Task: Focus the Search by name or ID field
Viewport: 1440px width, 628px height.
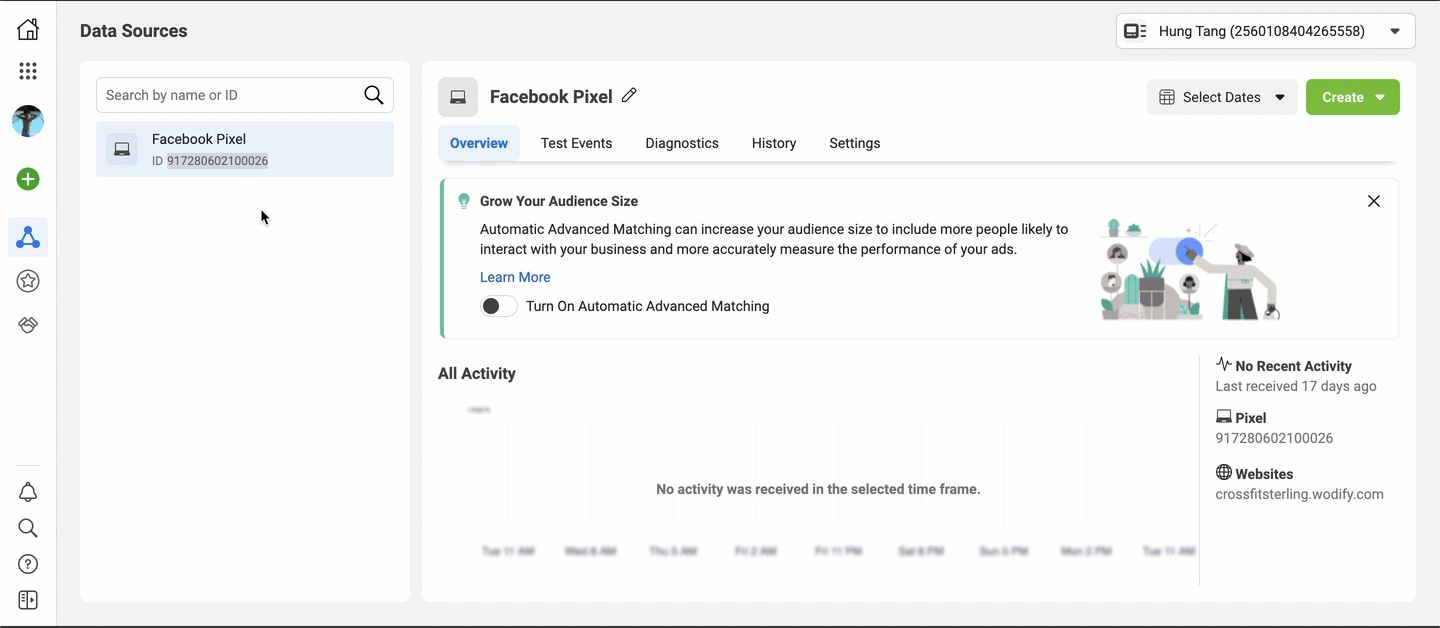Action: tap(245, 95)
